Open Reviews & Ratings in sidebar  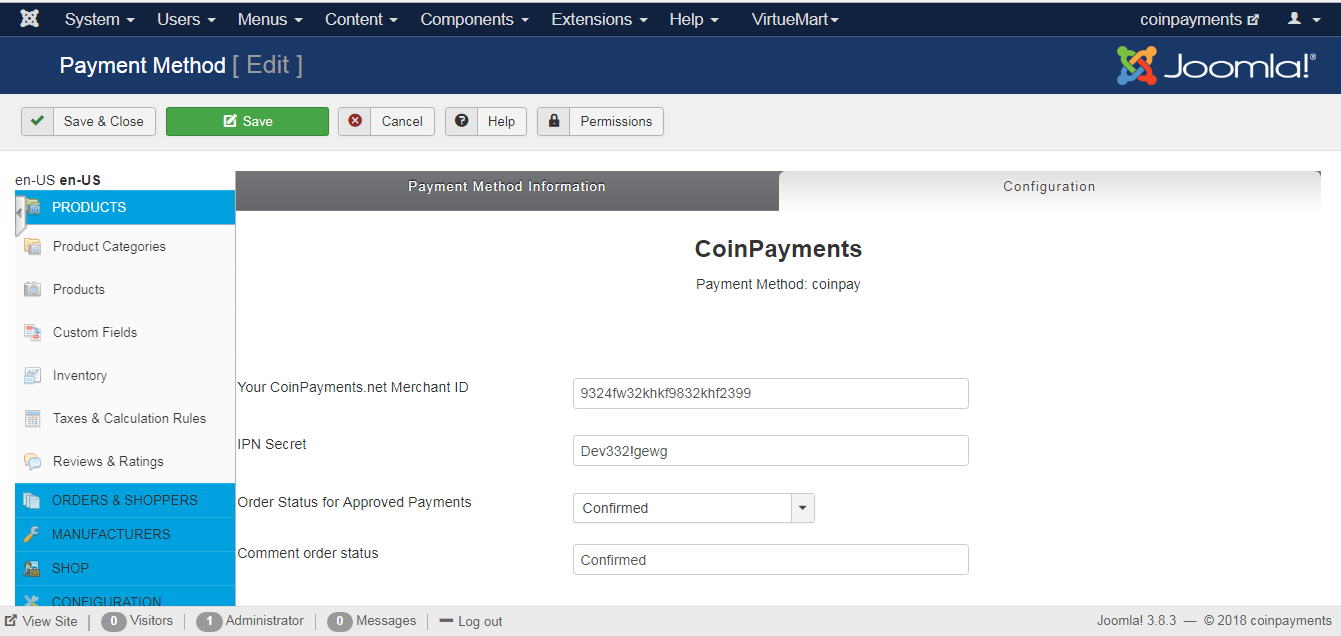108,461
